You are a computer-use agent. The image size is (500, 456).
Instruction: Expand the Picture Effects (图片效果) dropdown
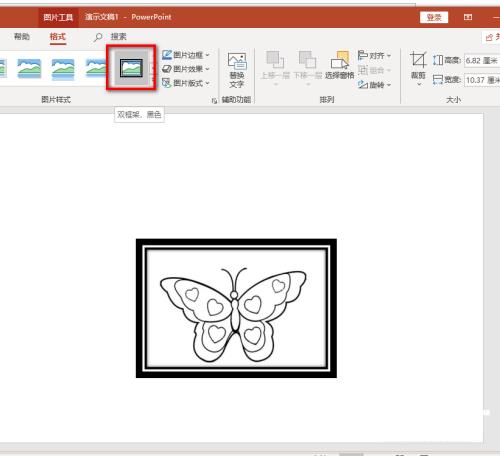click(186, 69)
